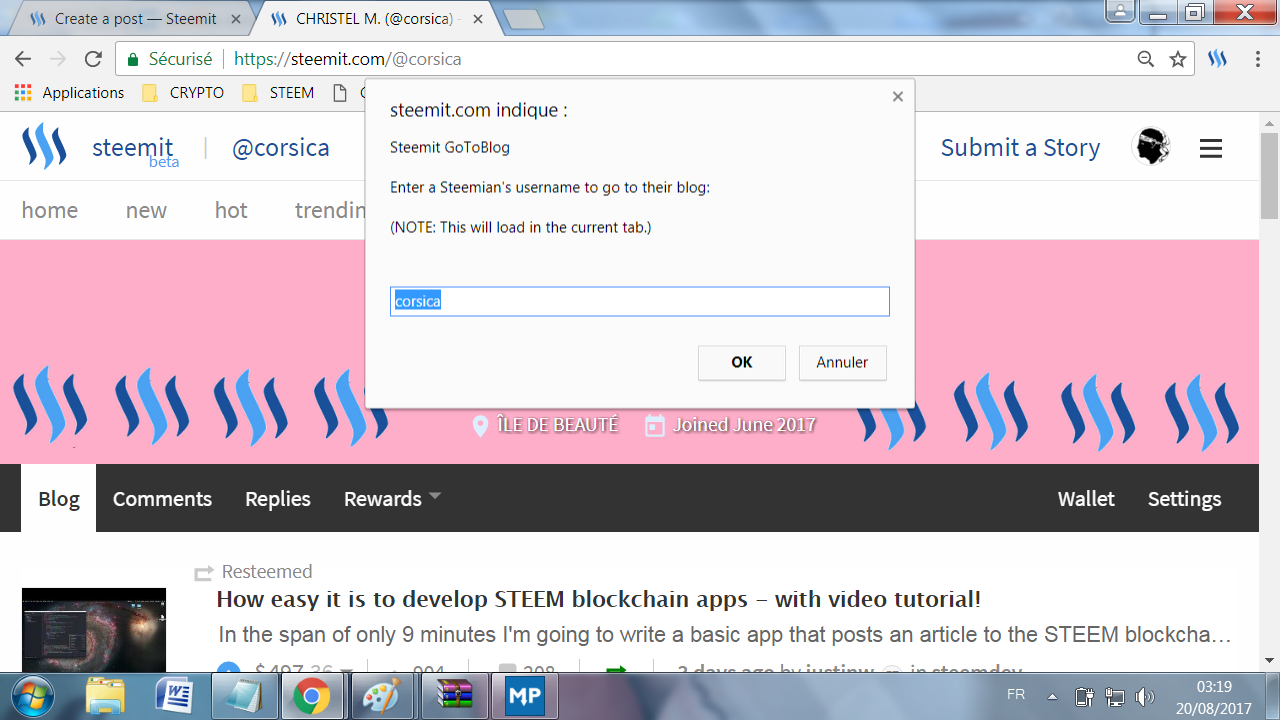
Task: Open the hamburger menu on Steemit
Action: pyautogui.click(x=1211, y=149)
